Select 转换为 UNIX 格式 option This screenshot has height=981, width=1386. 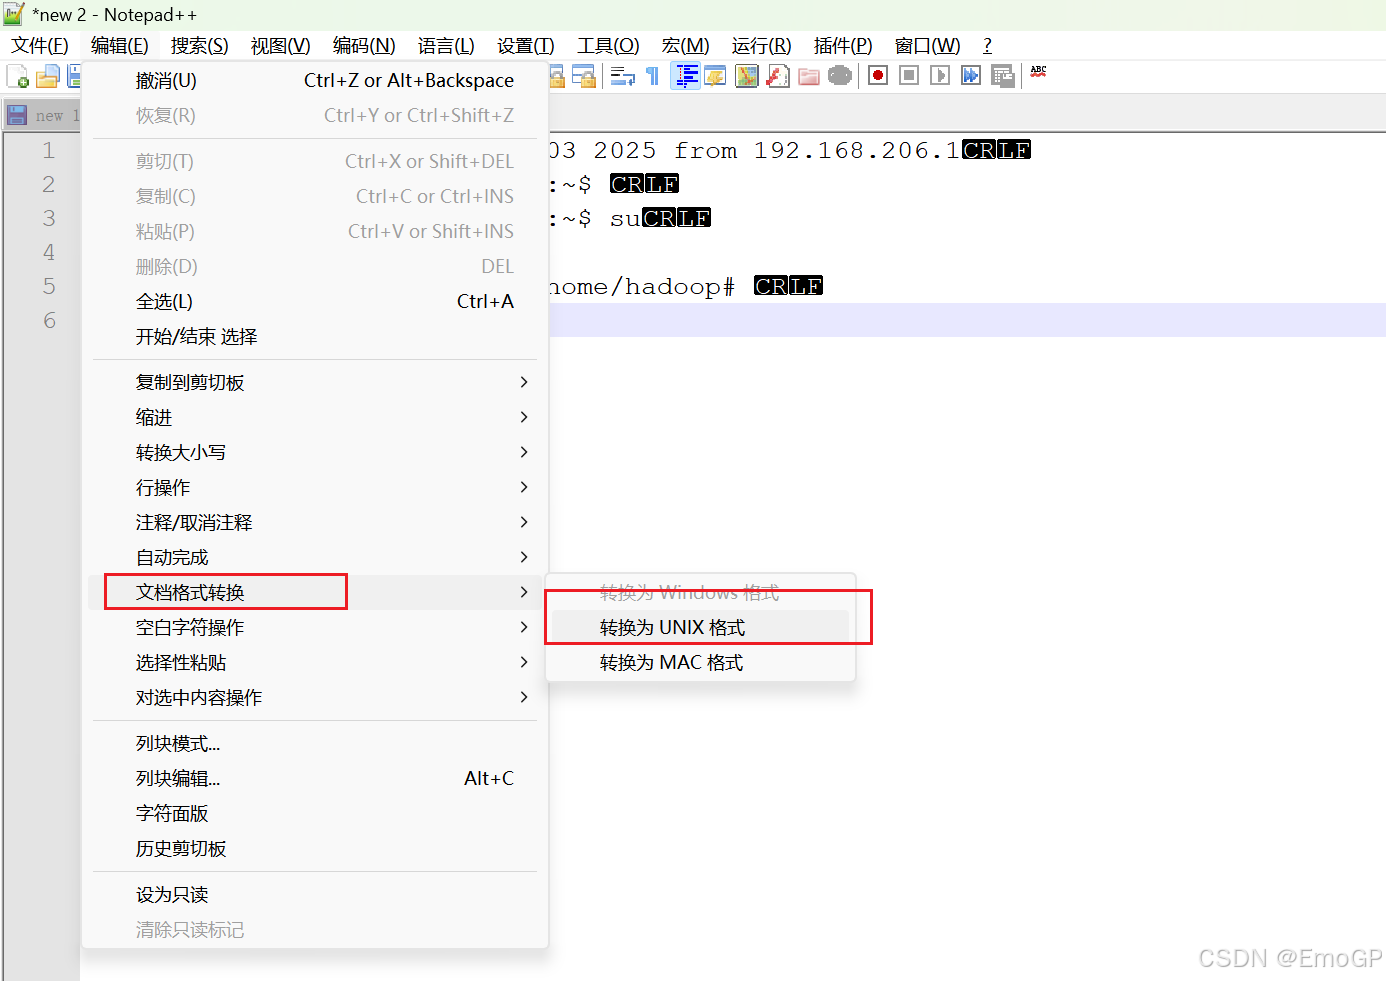tap(700, 628)
